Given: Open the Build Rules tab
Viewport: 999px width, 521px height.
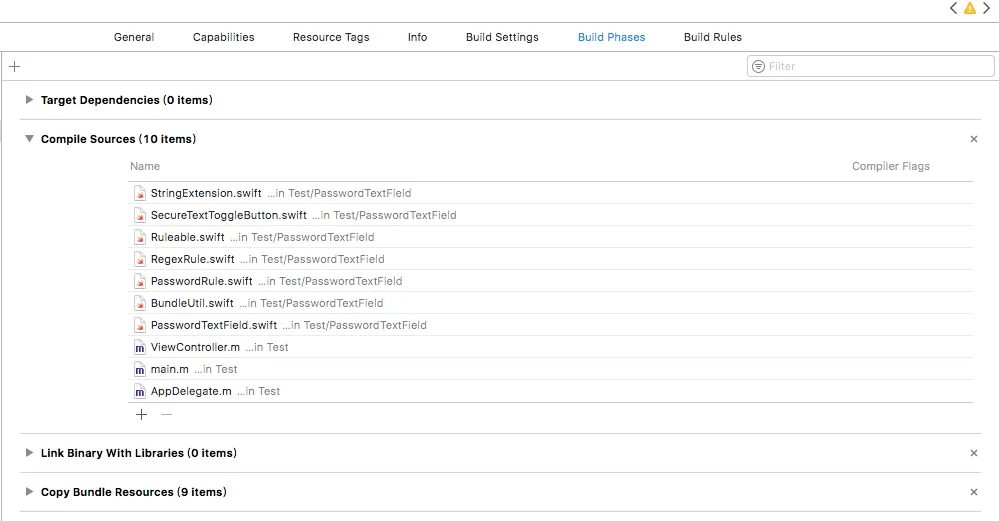Looking at the screenshot, I should (713, 37).
